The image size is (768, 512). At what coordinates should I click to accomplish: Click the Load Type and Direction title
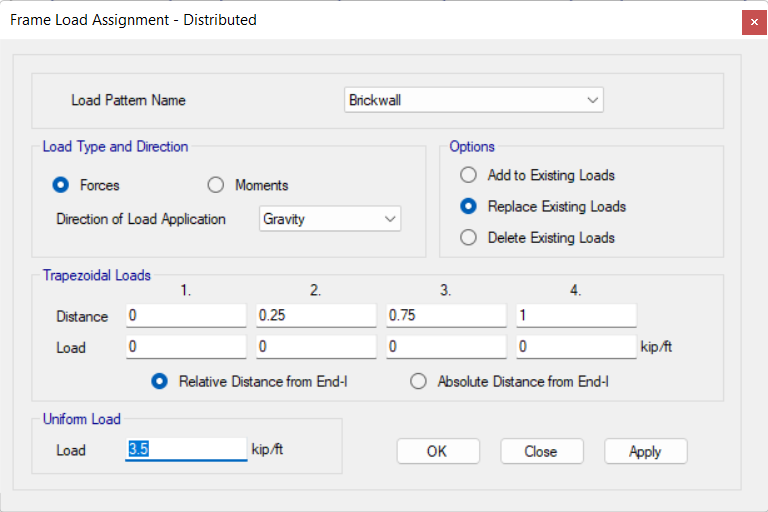click(x=115, y=146)
